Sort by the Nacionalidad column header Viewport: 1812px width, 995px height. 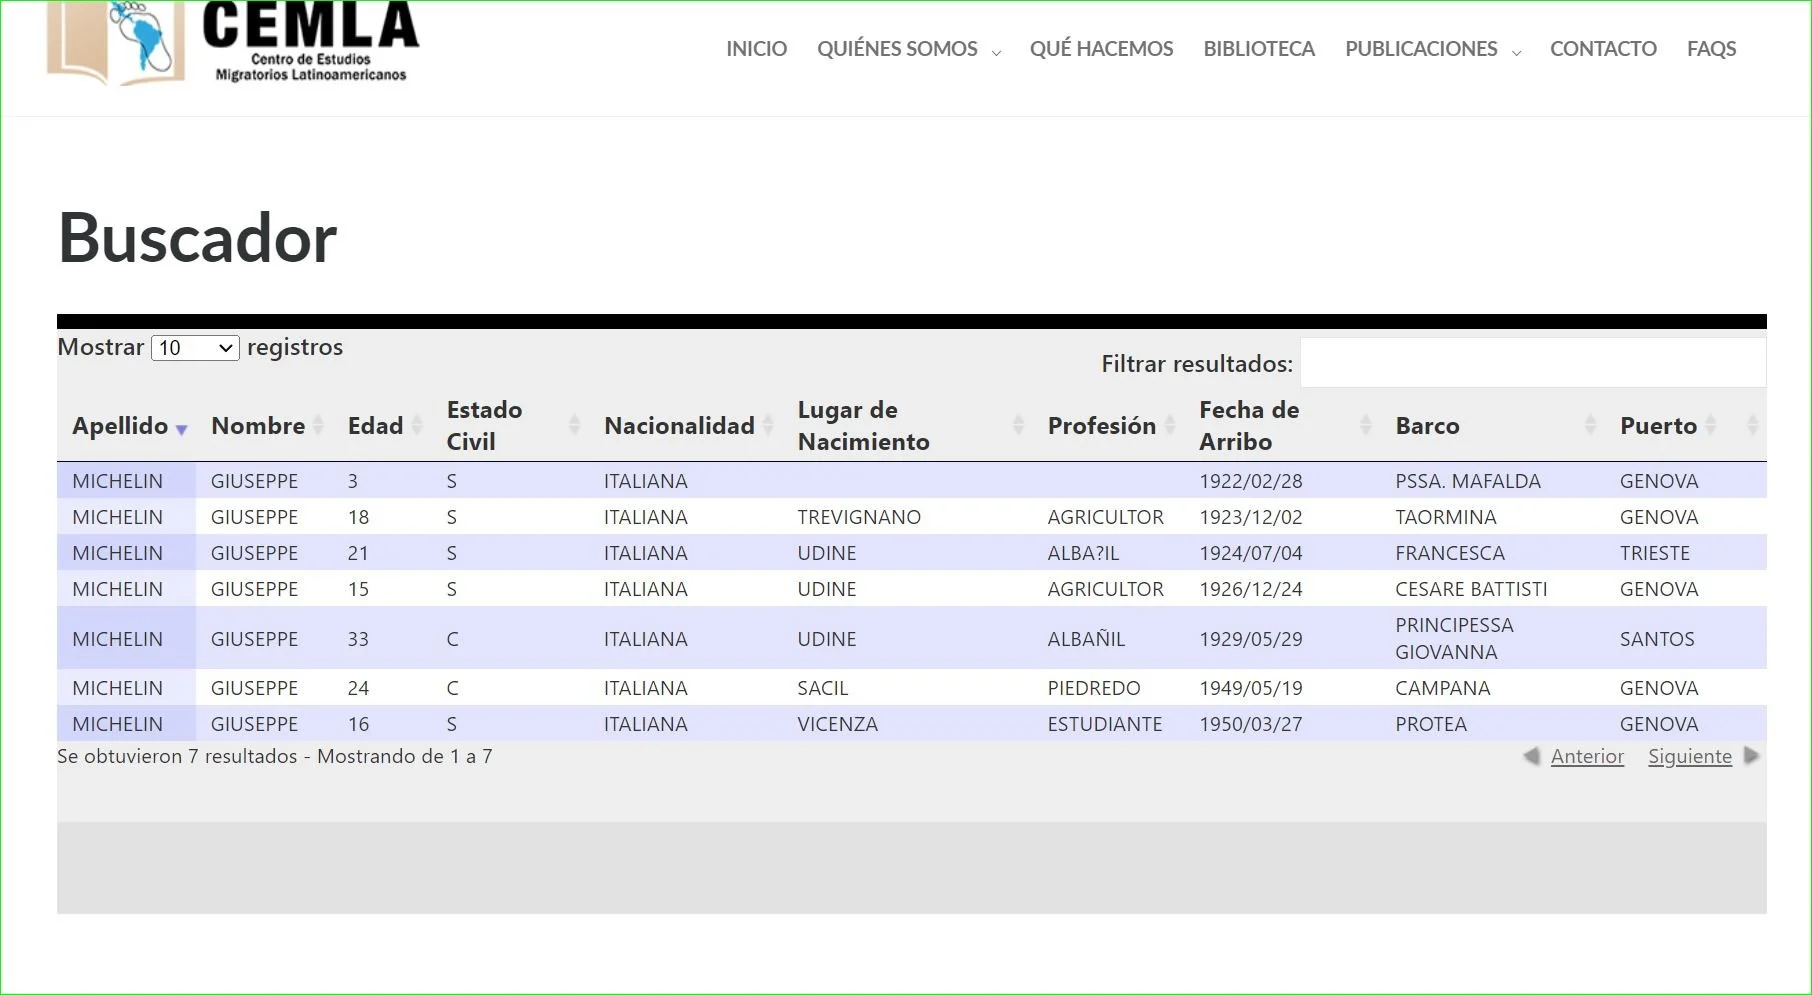[x=679, y=426]
